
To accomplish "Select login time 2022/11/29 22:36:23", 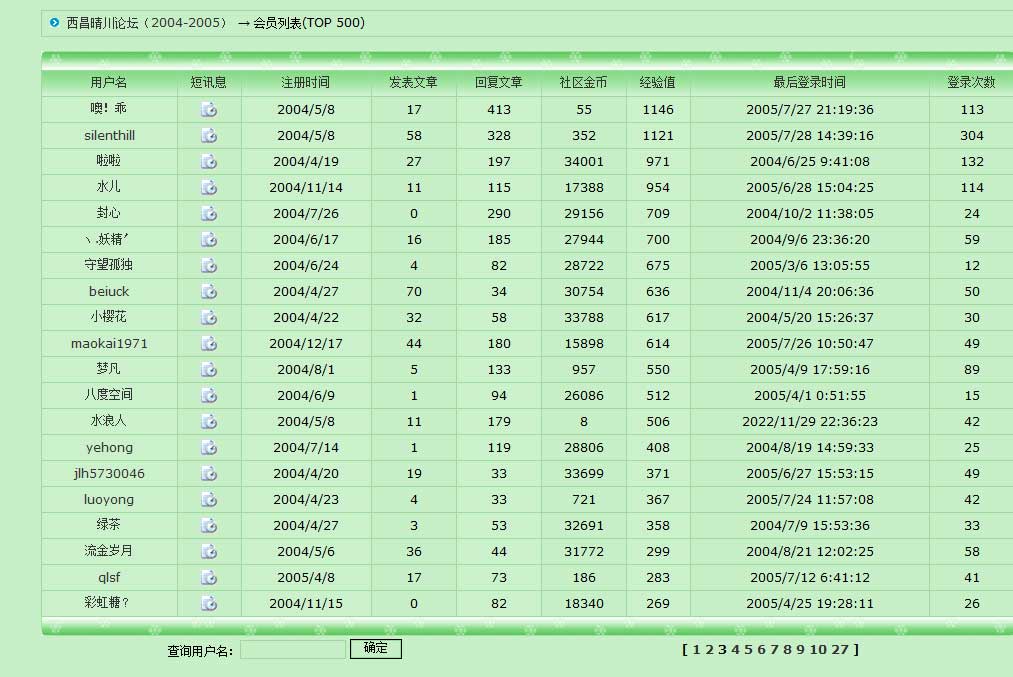I will tap(809, 422).
